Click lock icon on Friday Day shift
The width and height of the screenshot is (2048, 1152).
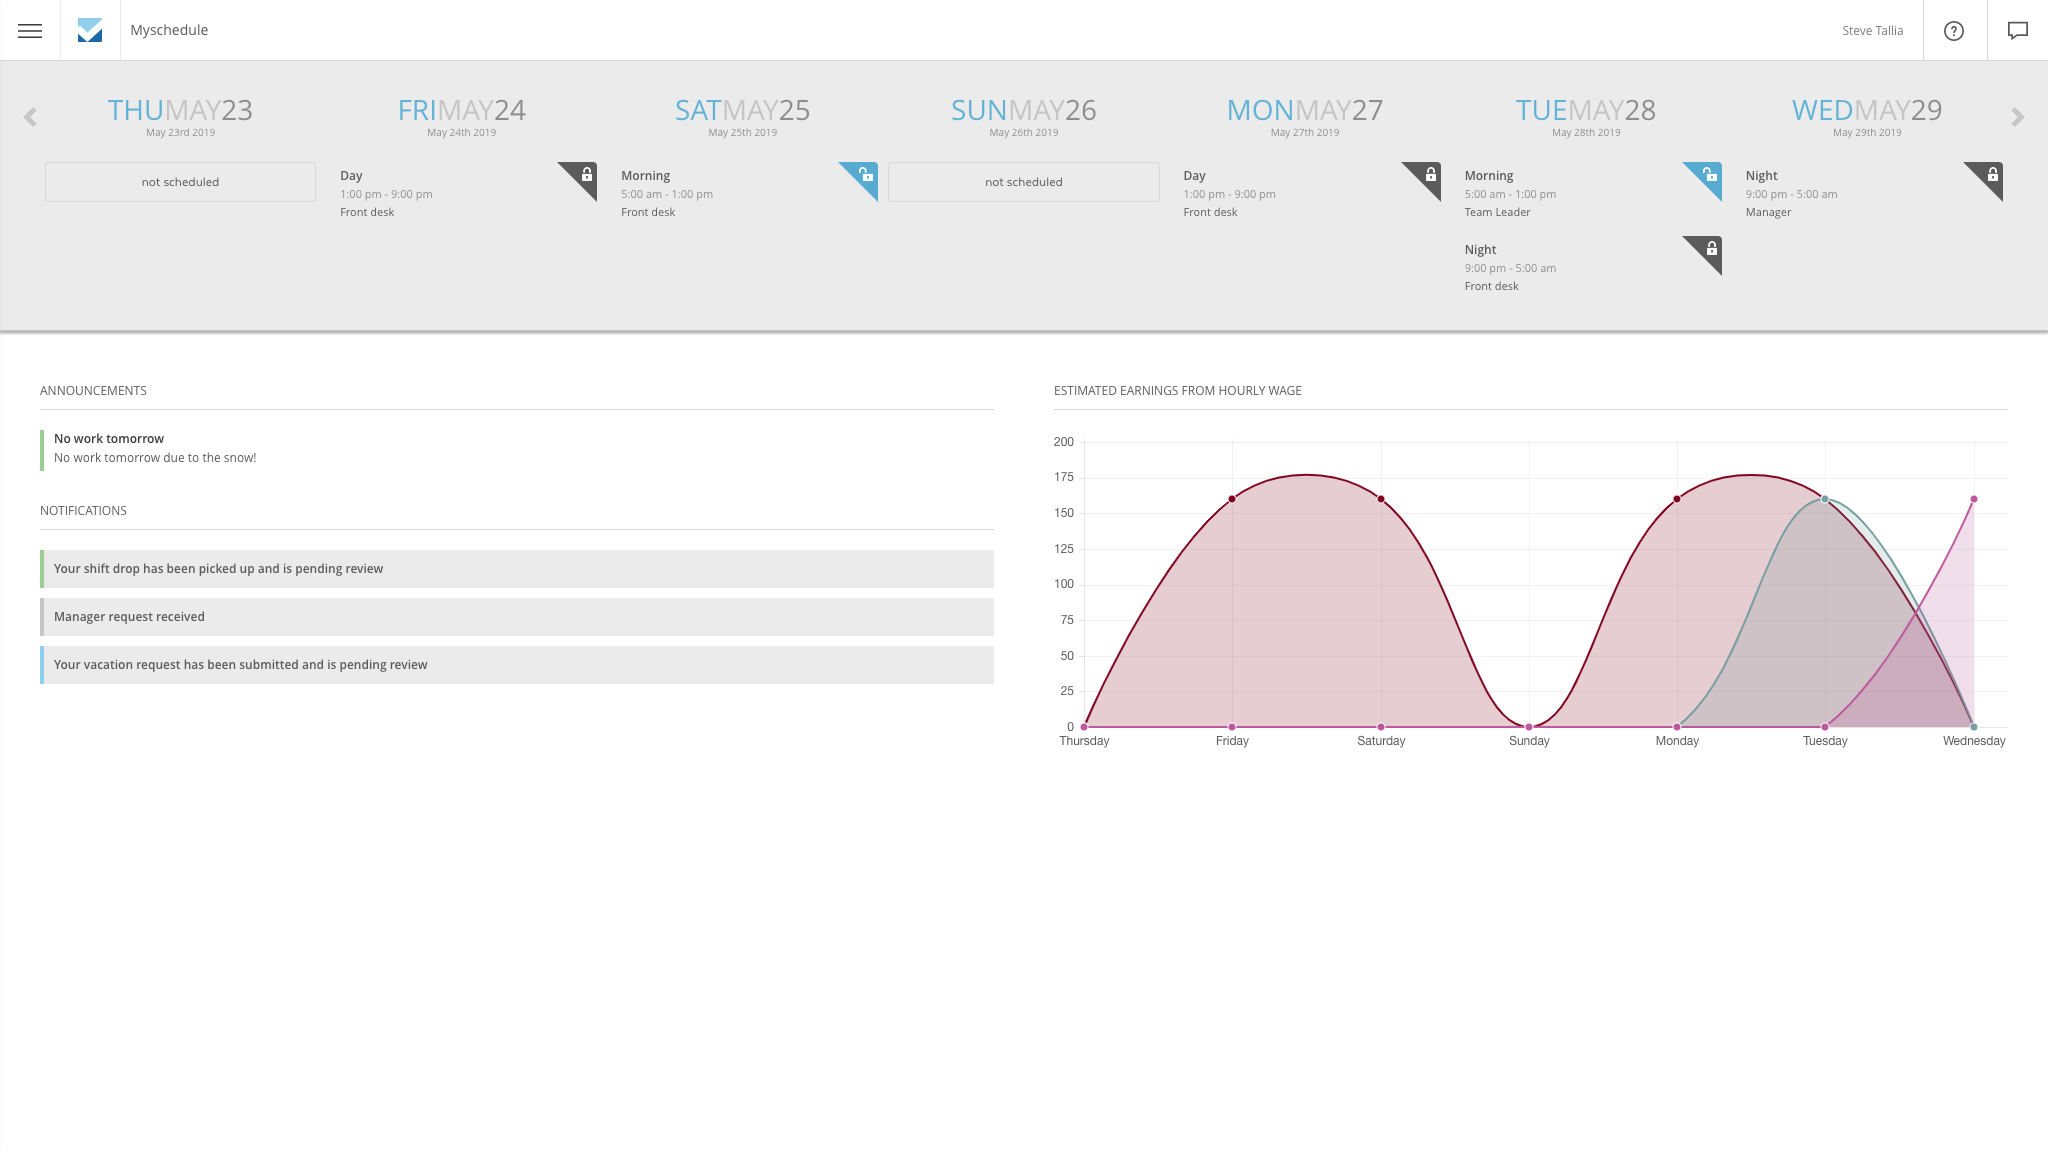tap(586, 175)
